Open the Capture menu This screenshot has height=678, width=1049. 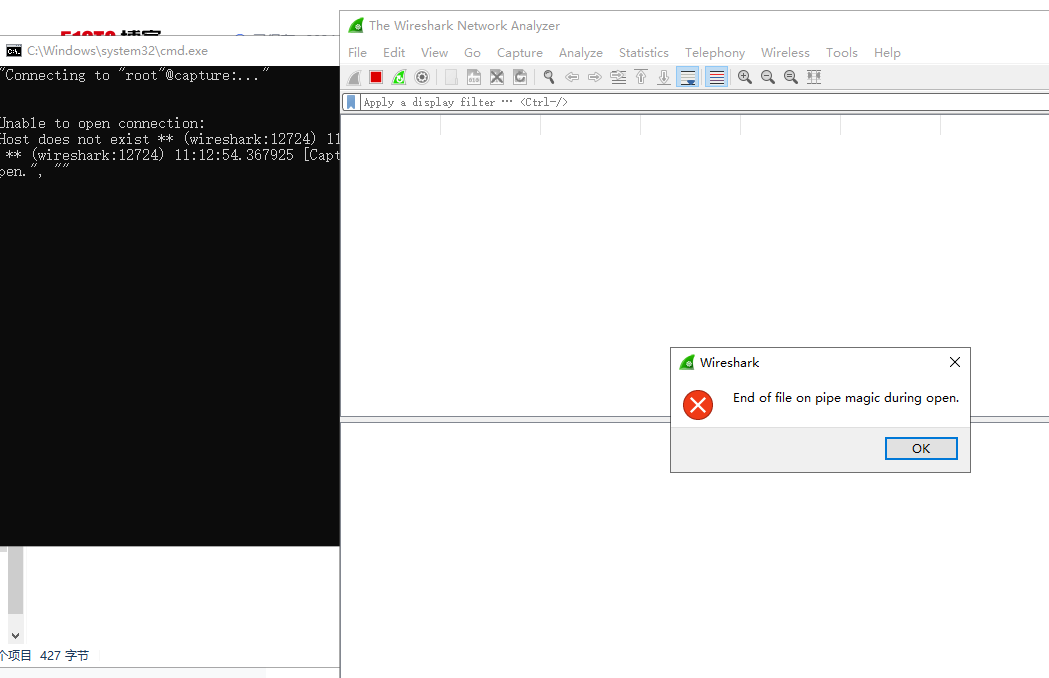pyautogui.click(x=520, y=53)
